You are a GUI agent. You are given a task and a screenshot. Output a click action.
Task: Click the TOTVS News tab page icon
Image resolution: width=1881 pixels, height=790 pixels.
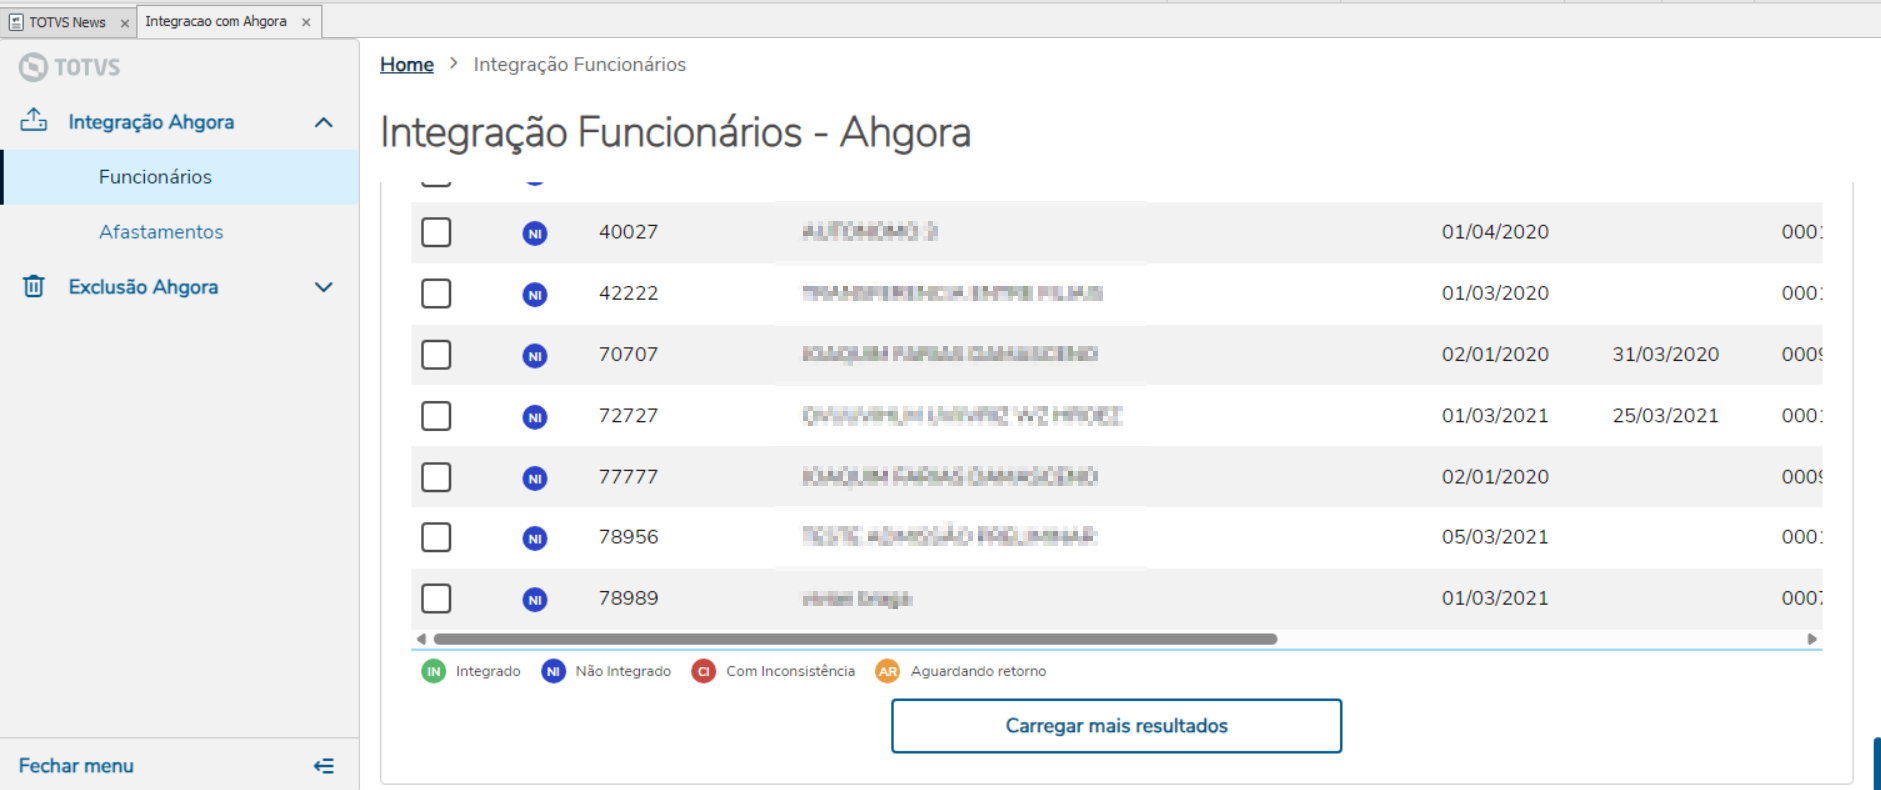(16, 22)
